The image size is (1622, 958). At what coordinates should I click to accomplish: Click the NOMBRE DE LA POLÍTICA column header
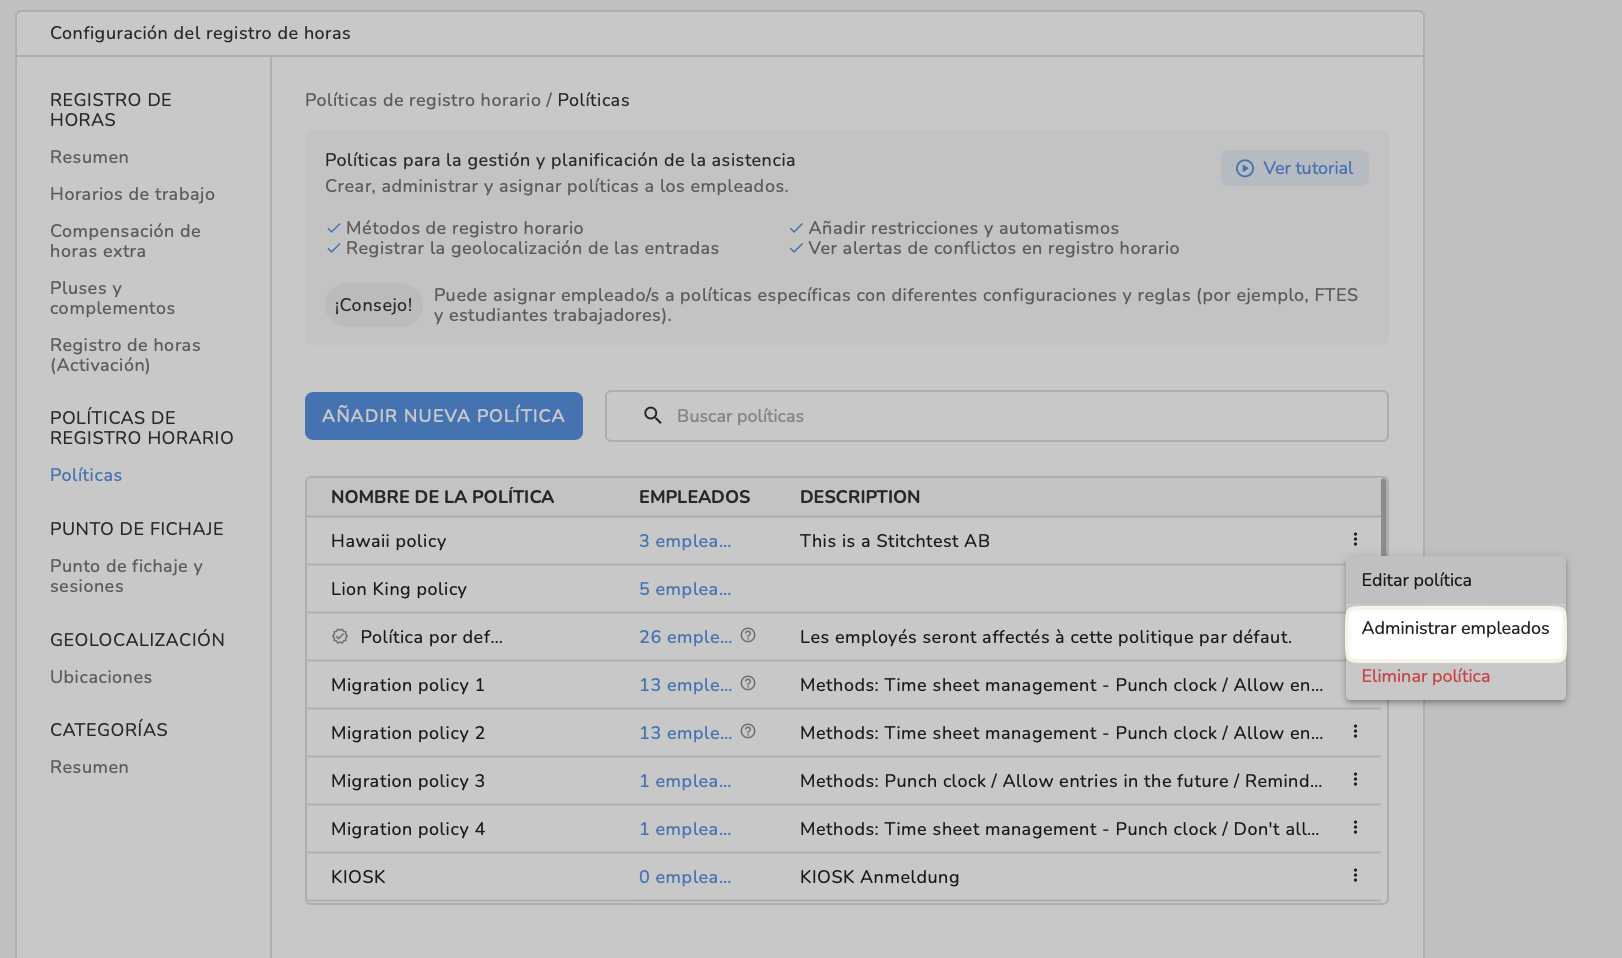pyautogui.click(x=442, y=497)
